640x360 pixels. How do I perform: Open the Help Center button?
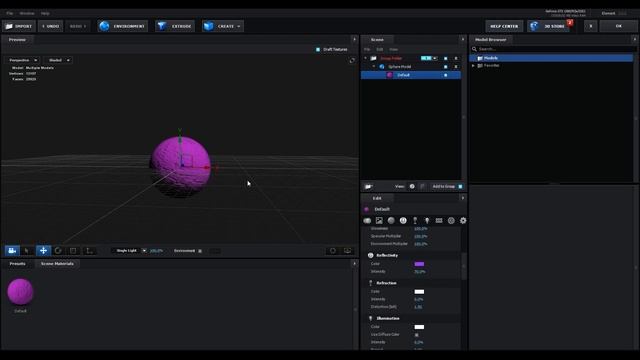click(504, 26)
